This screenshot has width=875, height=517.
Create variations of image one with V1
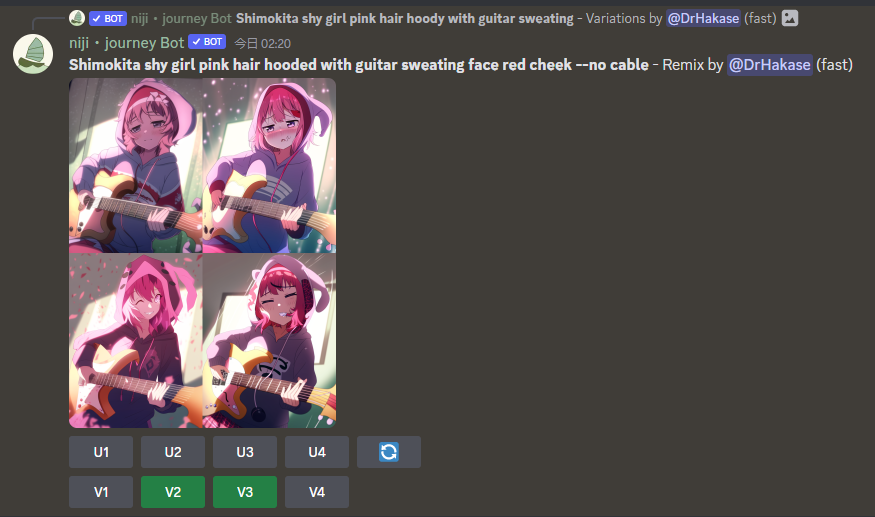tap(101, 492)
